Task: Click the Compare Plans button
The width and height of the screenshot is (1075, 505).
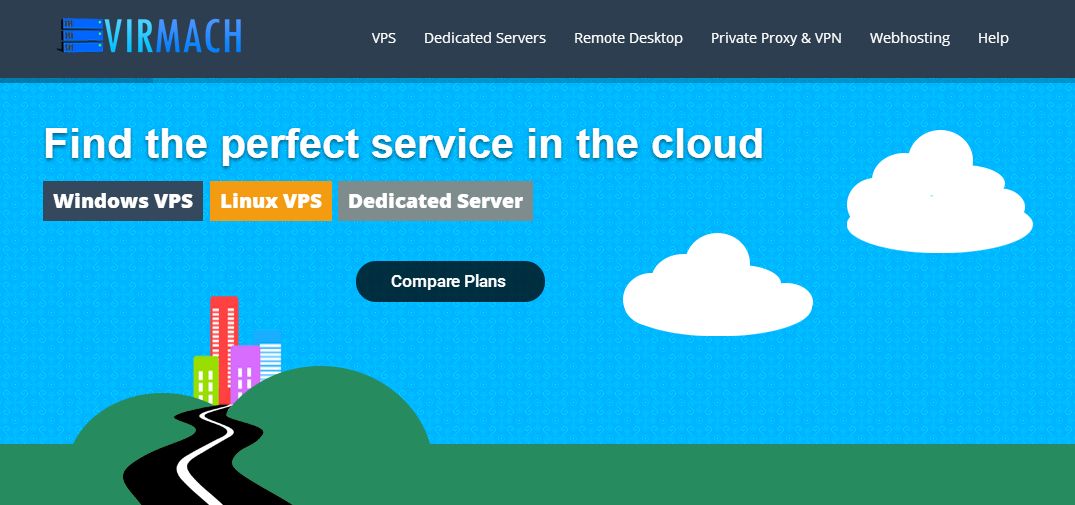Action: click(x=450, y=281)
